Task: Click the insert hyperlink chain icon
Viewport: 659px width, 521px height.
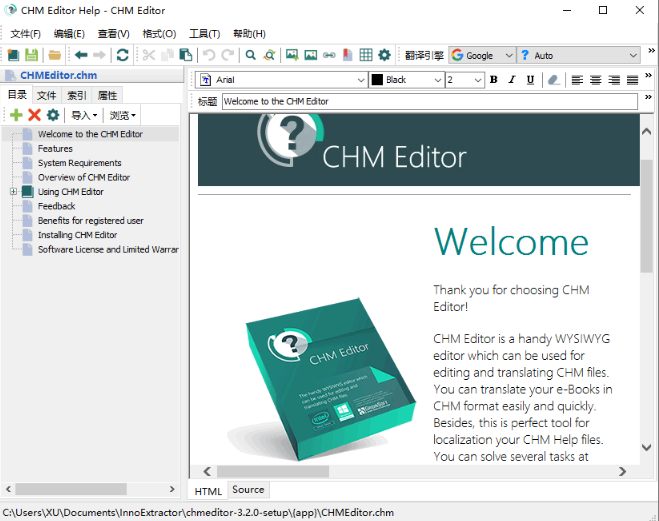Action: point(329,55)
